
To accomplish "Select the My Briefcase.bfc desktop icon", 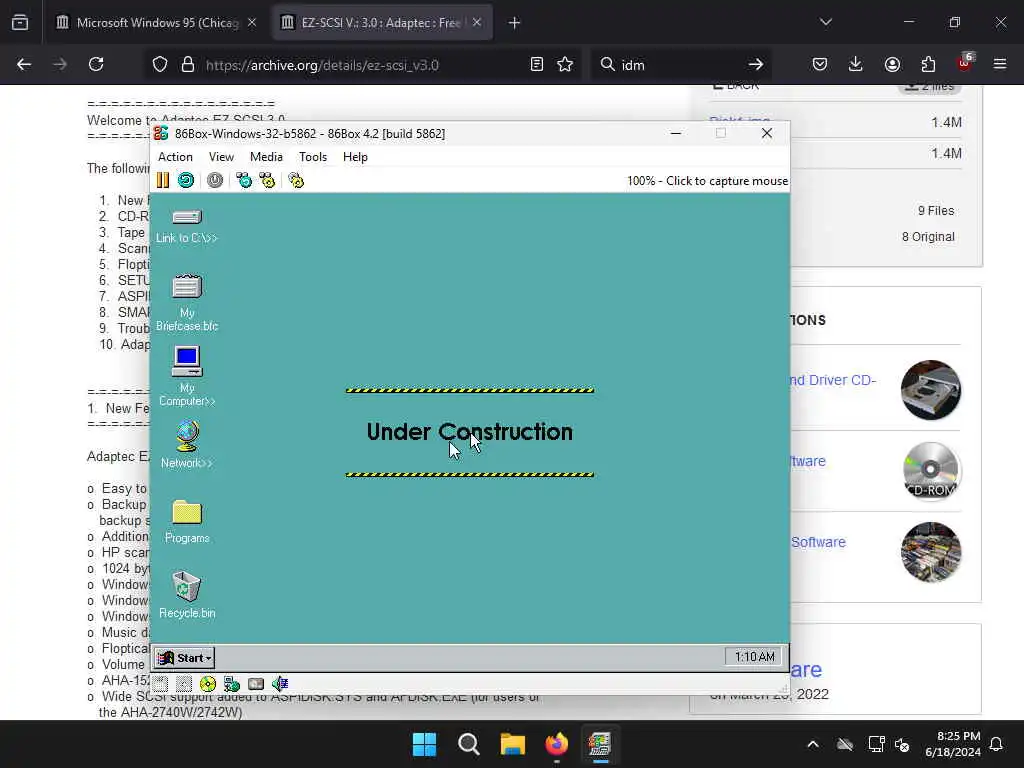I will tap(187, 303).
